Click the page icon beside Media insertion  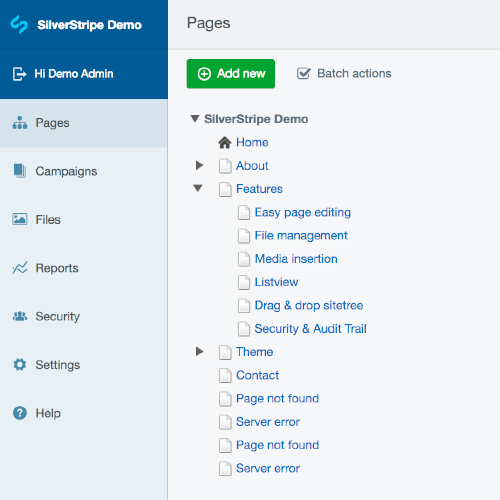(x=244, y=259)
